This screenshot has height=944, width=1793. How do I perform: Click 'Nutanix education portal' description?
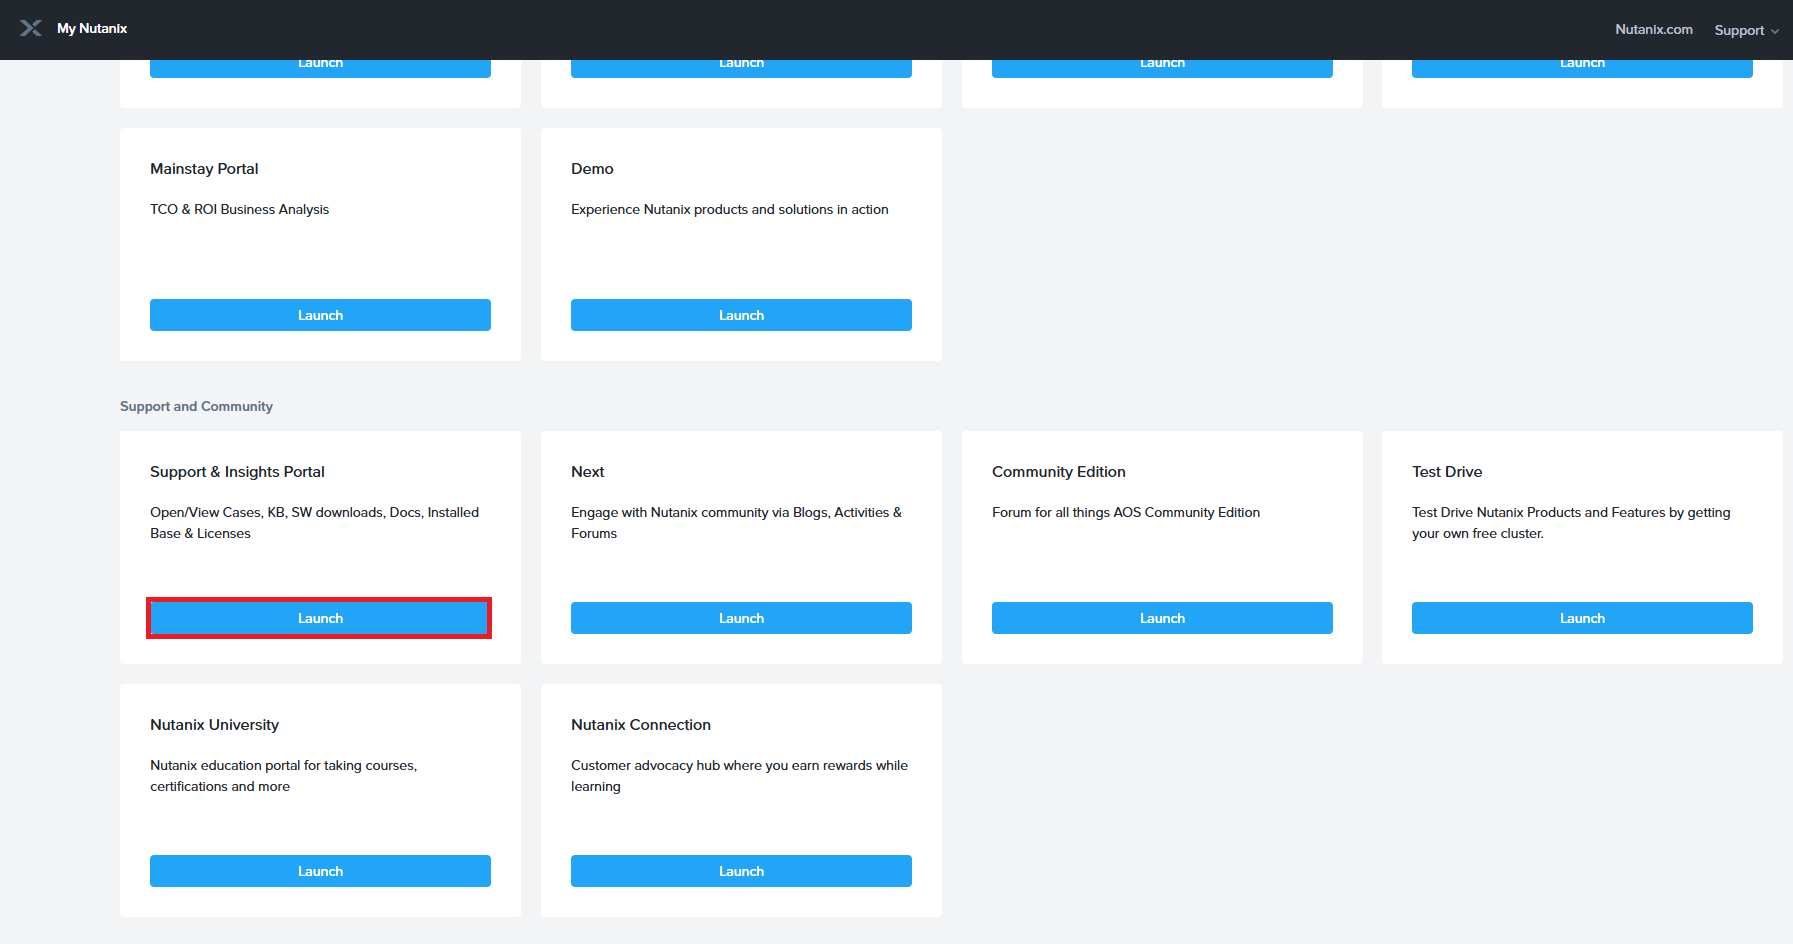tap(284, 776)
